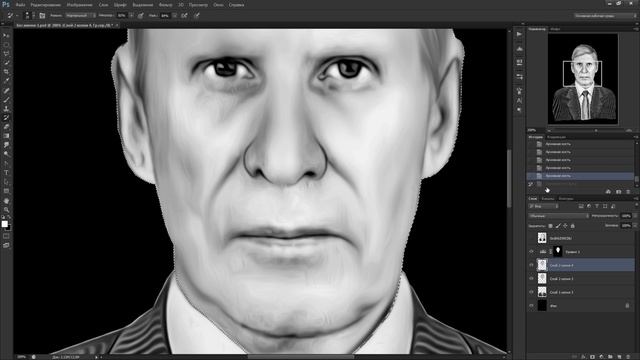Select the Smudge tool in toolbar

pos(6,145)
